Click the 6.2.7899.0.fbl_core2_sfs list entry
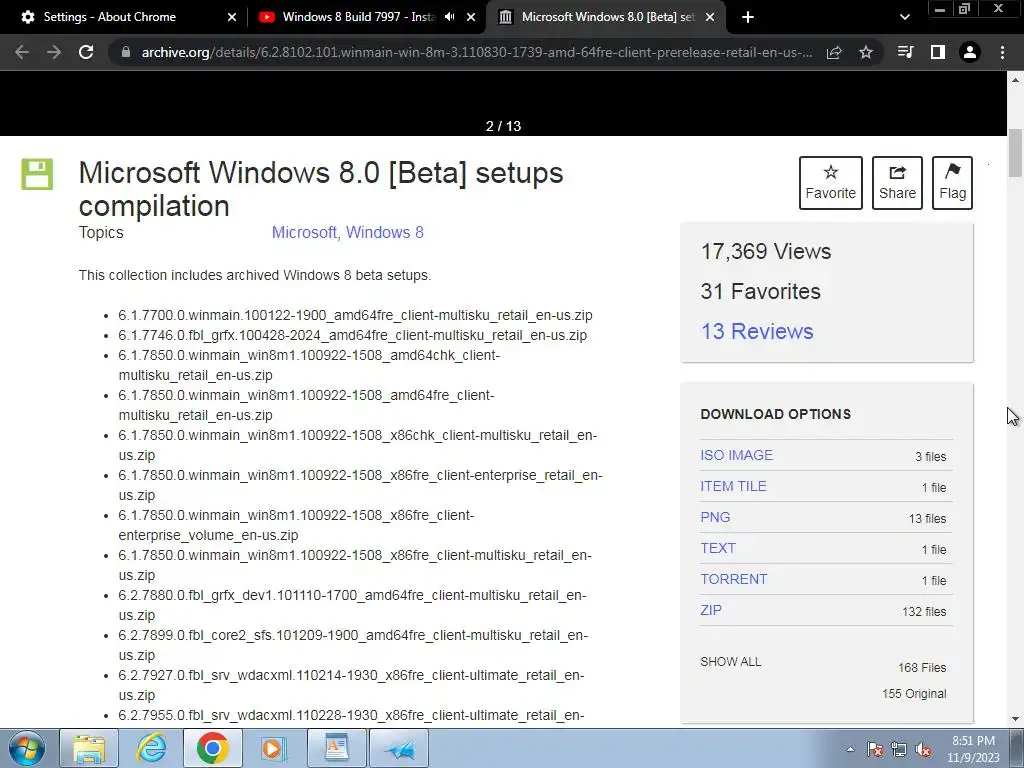 click(353, 645)
